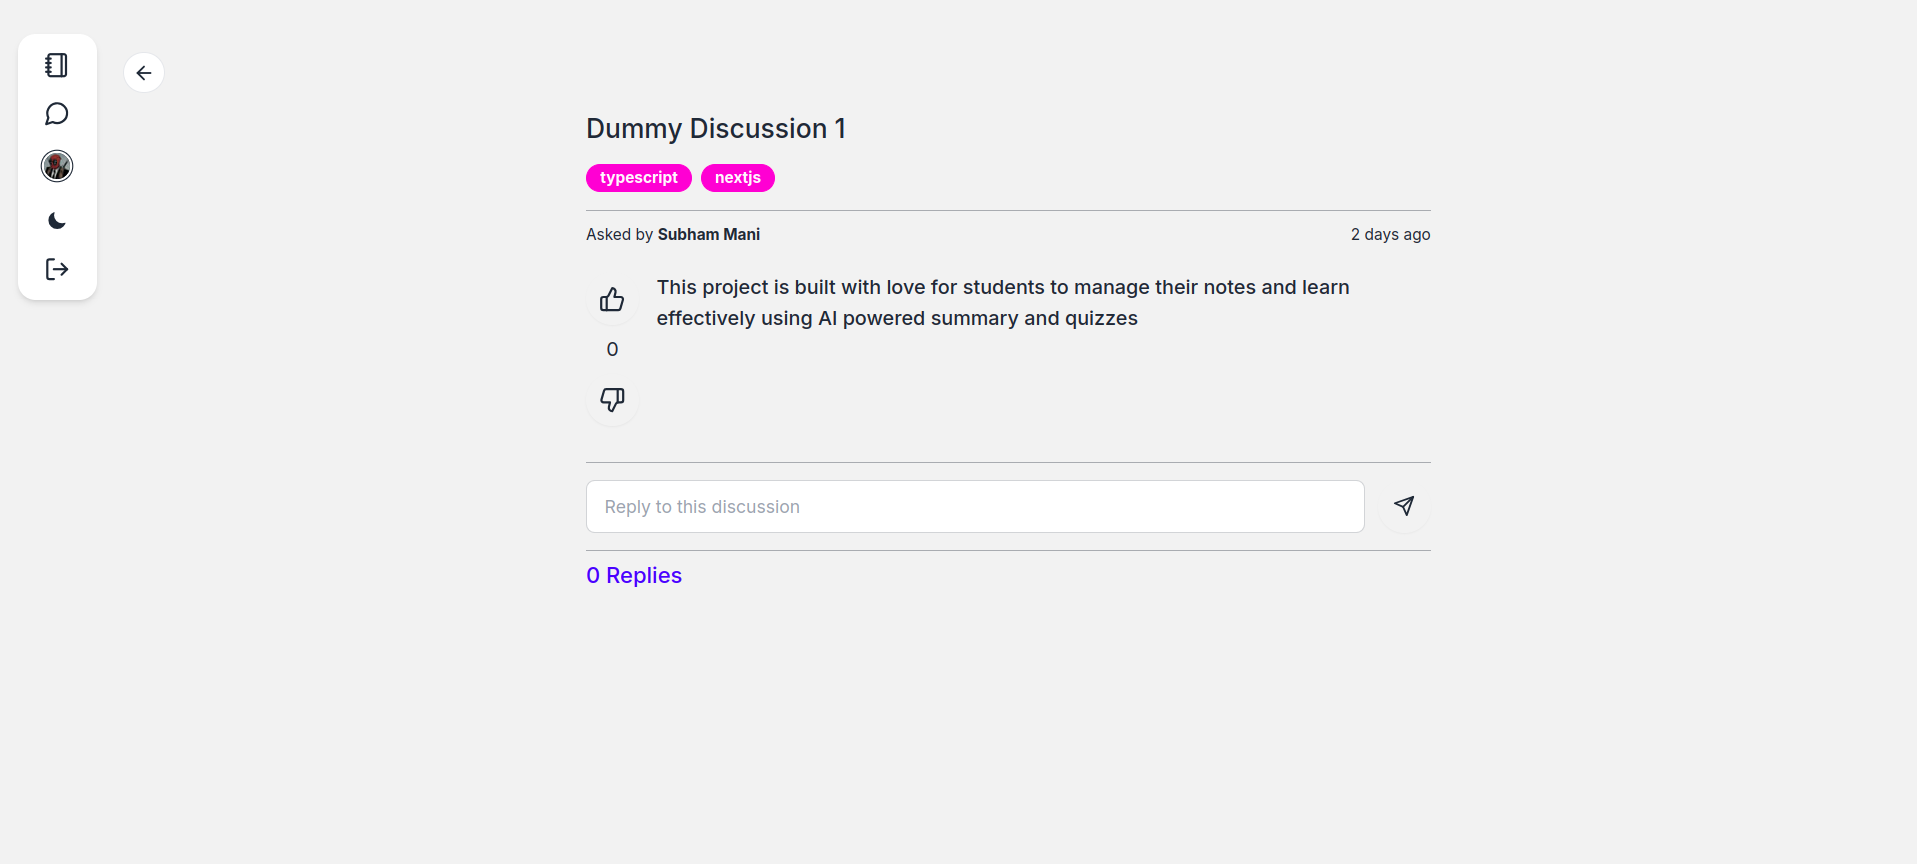Send the reply with the paper plane icon
The width and height of the screenshot is (1917, 864).
(1403, 506)
